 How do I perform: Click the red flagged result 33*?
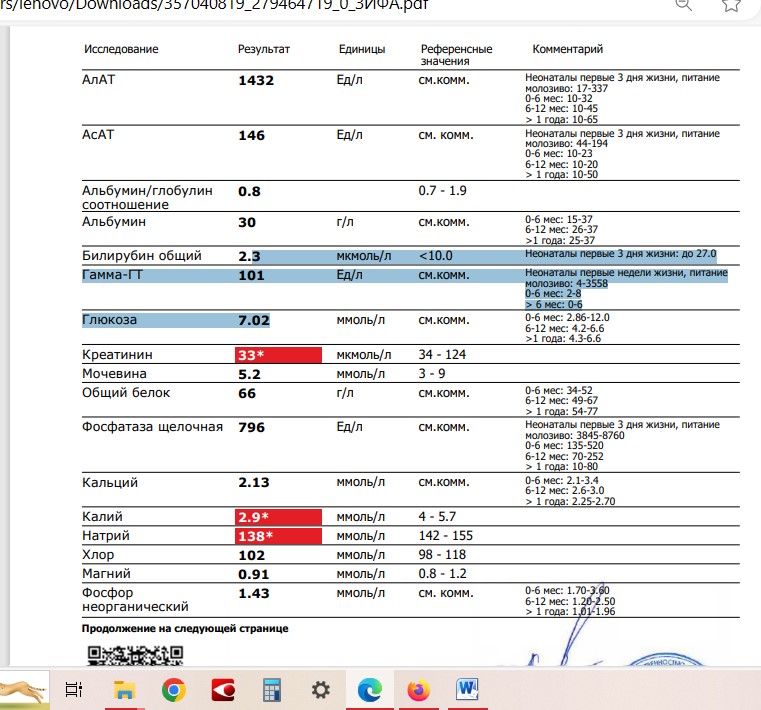(278, 355)
